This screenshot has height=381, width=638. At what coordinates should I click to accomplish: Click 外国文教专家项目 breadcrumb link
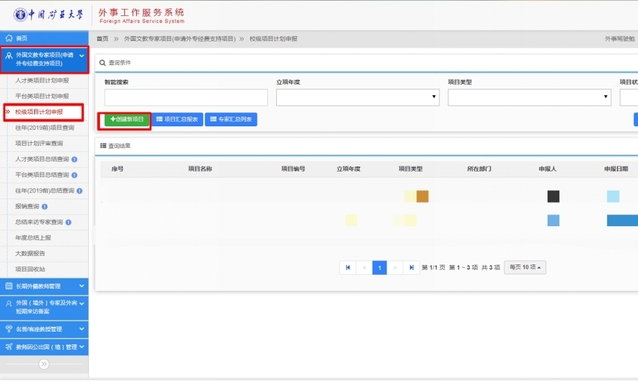pyautogui.click(x=180, y=39)
